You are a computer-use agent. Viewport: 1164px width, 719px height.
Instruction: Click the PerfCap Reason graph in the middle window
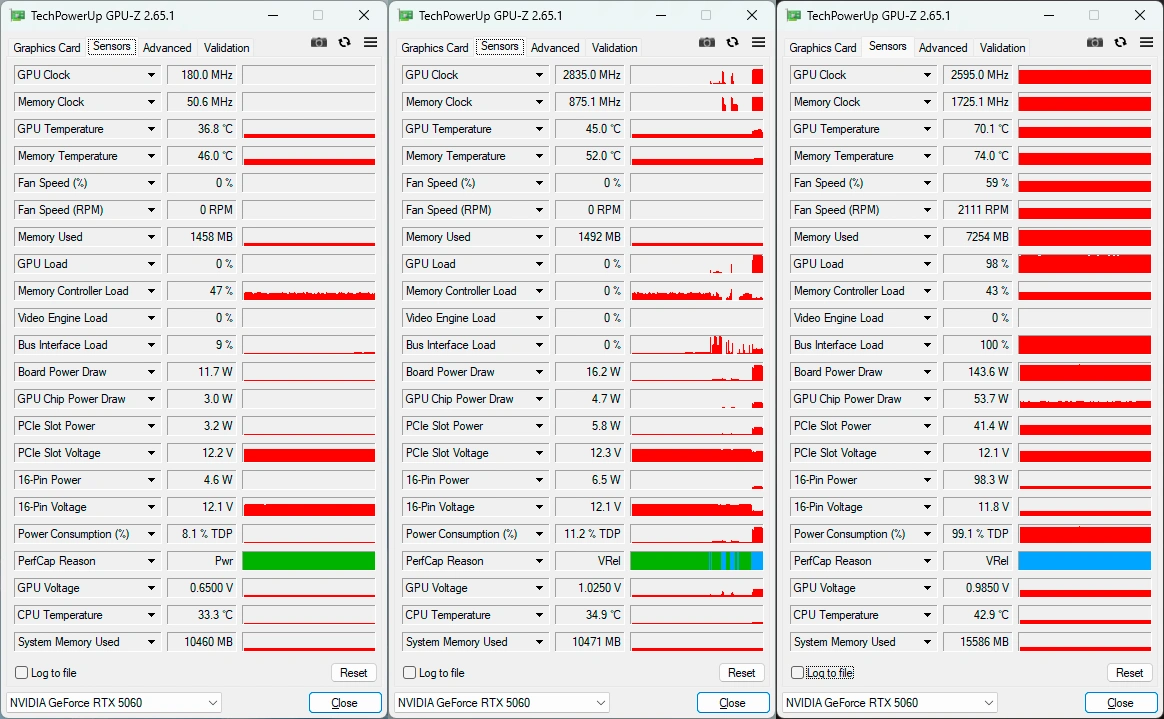click(x=696, y=562)
